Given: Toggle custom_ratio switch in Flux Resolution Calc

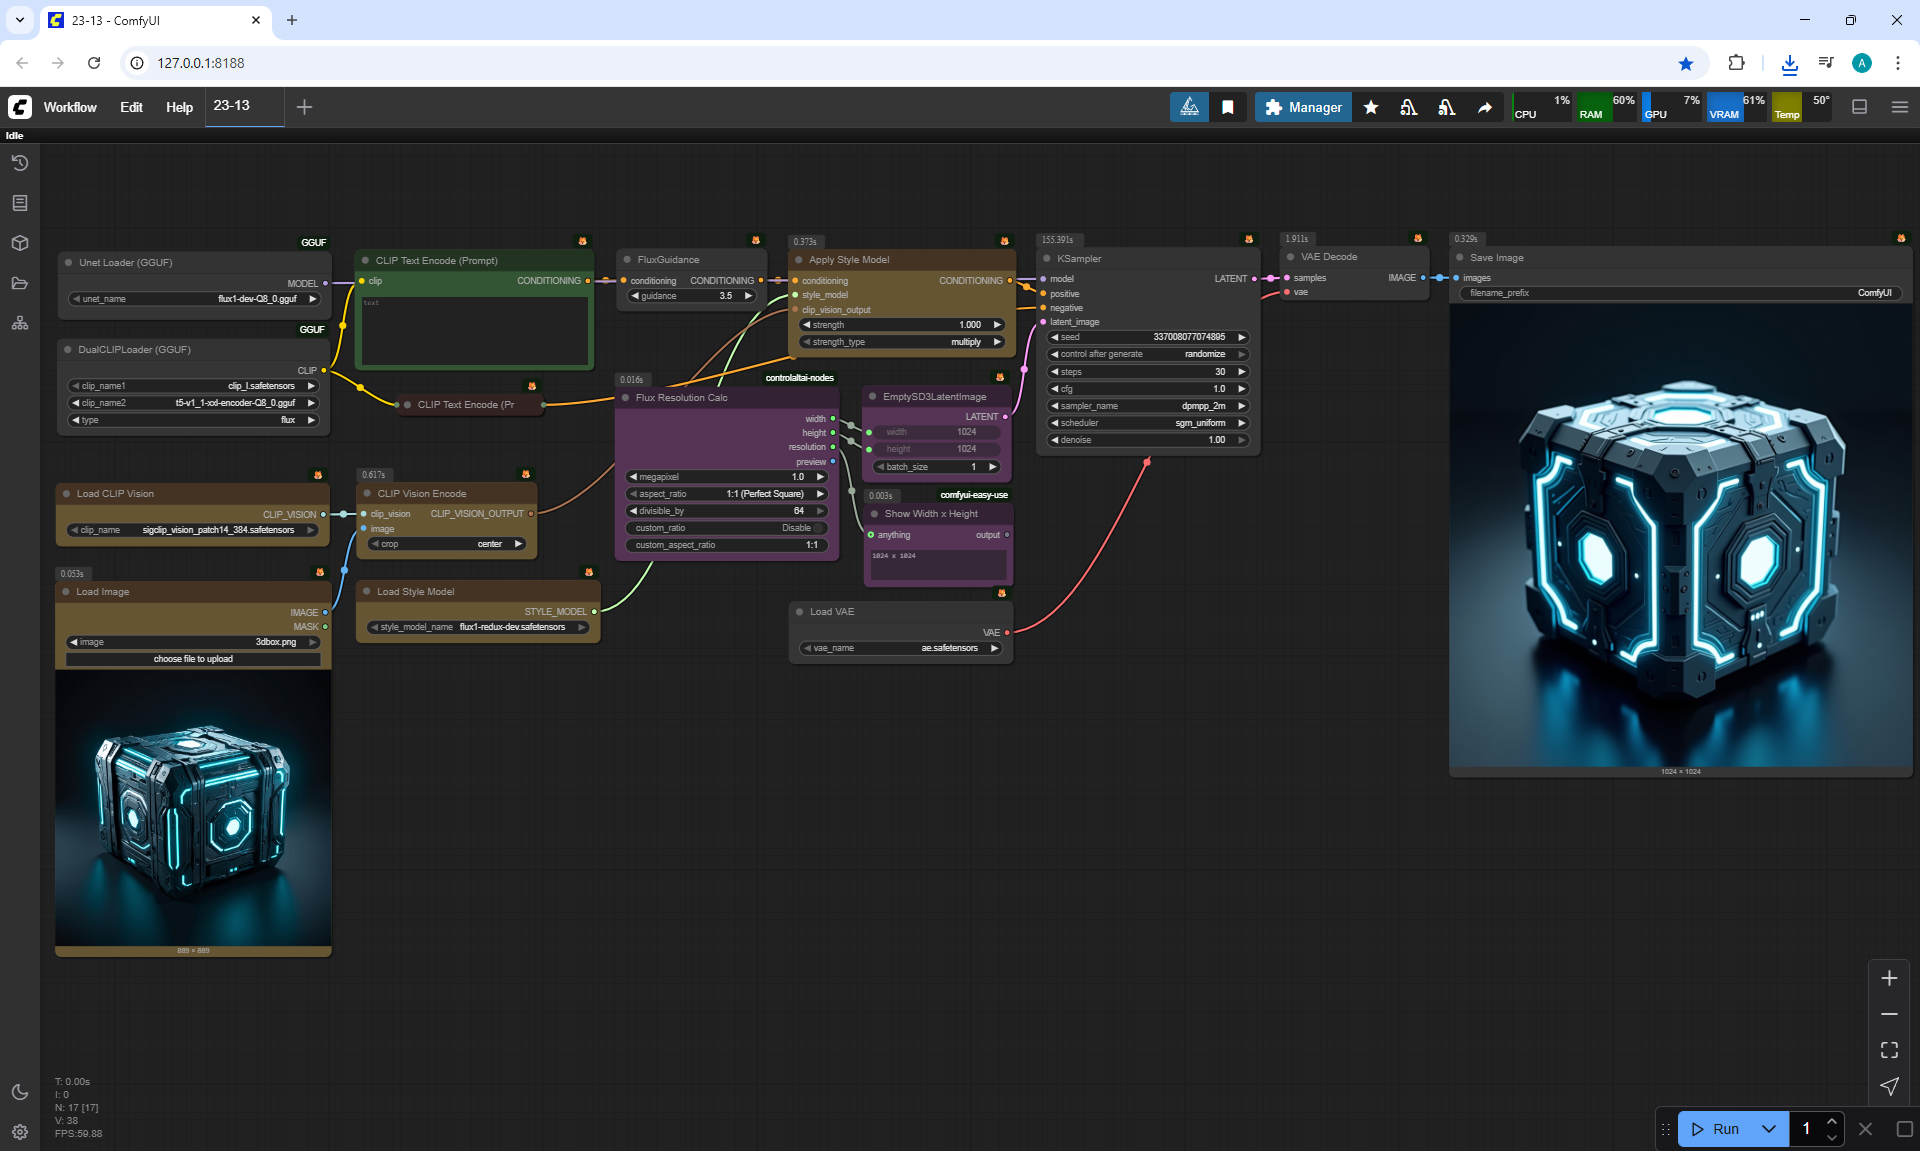Looking at the screenshot, I should click(x=819, y=528).
